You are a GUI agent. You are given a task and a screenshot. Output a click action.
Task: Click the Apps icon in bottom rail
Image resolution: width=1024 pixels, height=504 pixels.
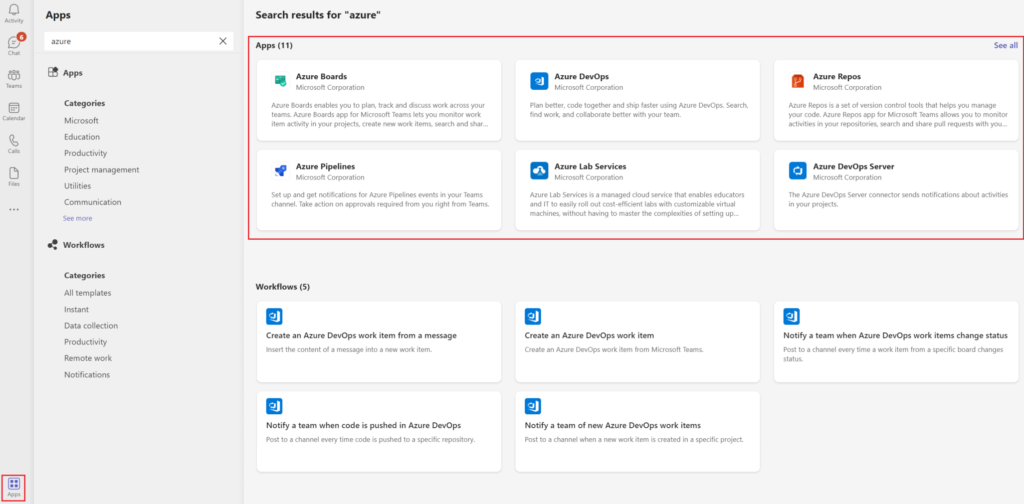click(x=14, y=487)
